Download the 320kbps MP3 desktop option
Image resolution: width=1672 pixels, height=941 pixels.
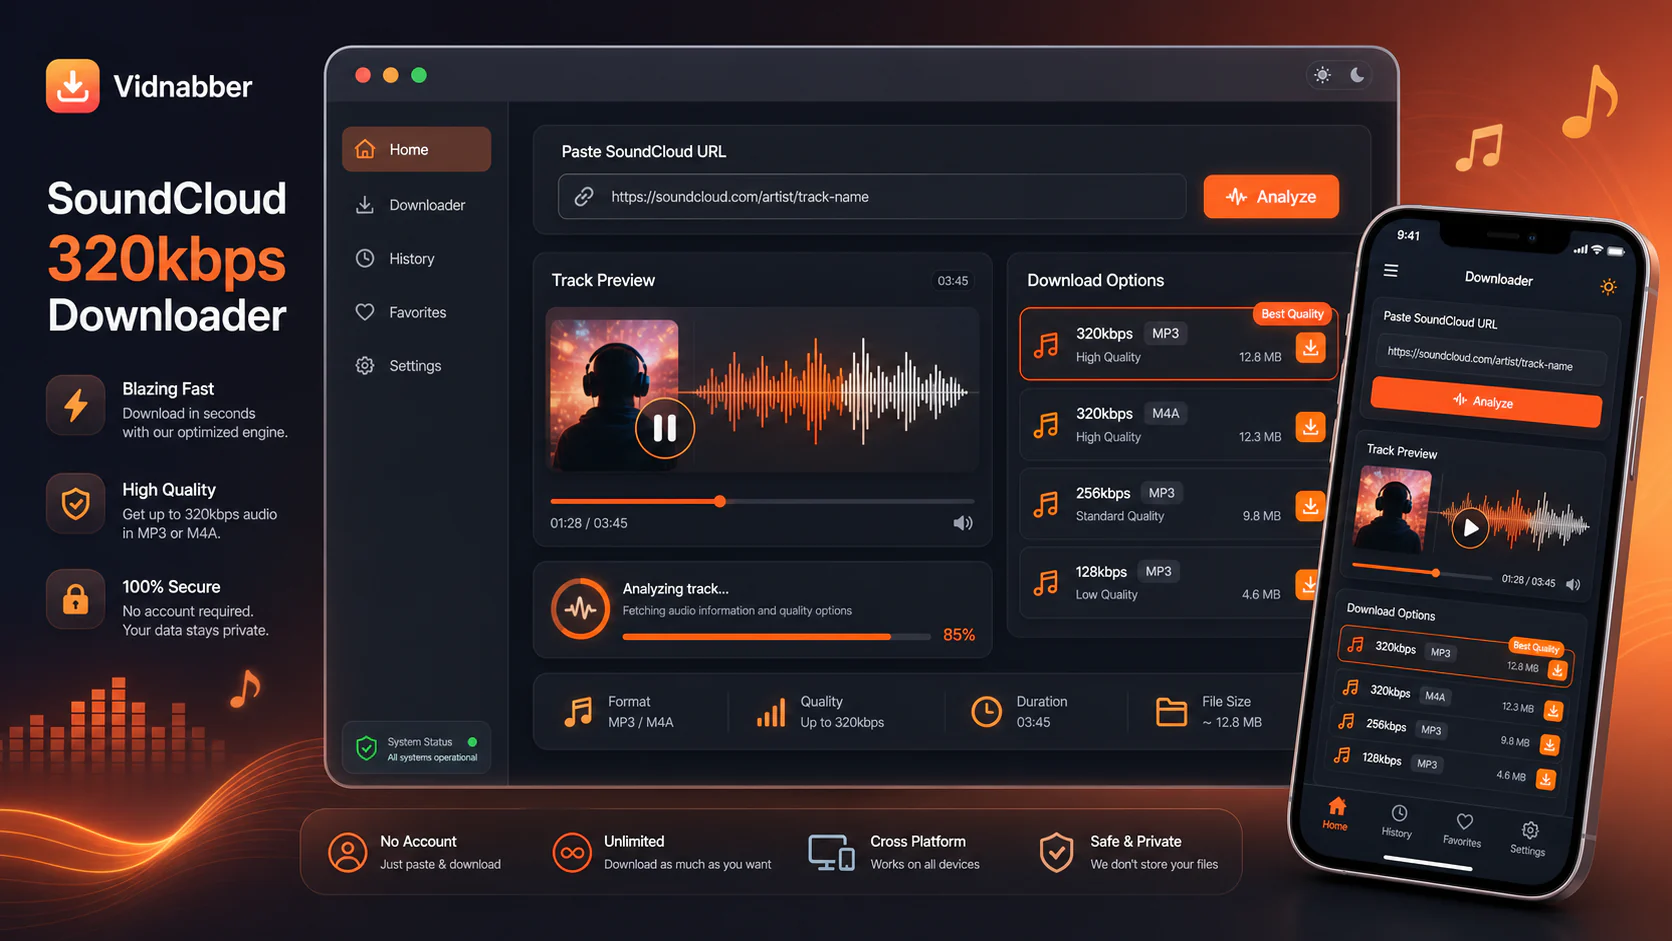coord(1310,347)
